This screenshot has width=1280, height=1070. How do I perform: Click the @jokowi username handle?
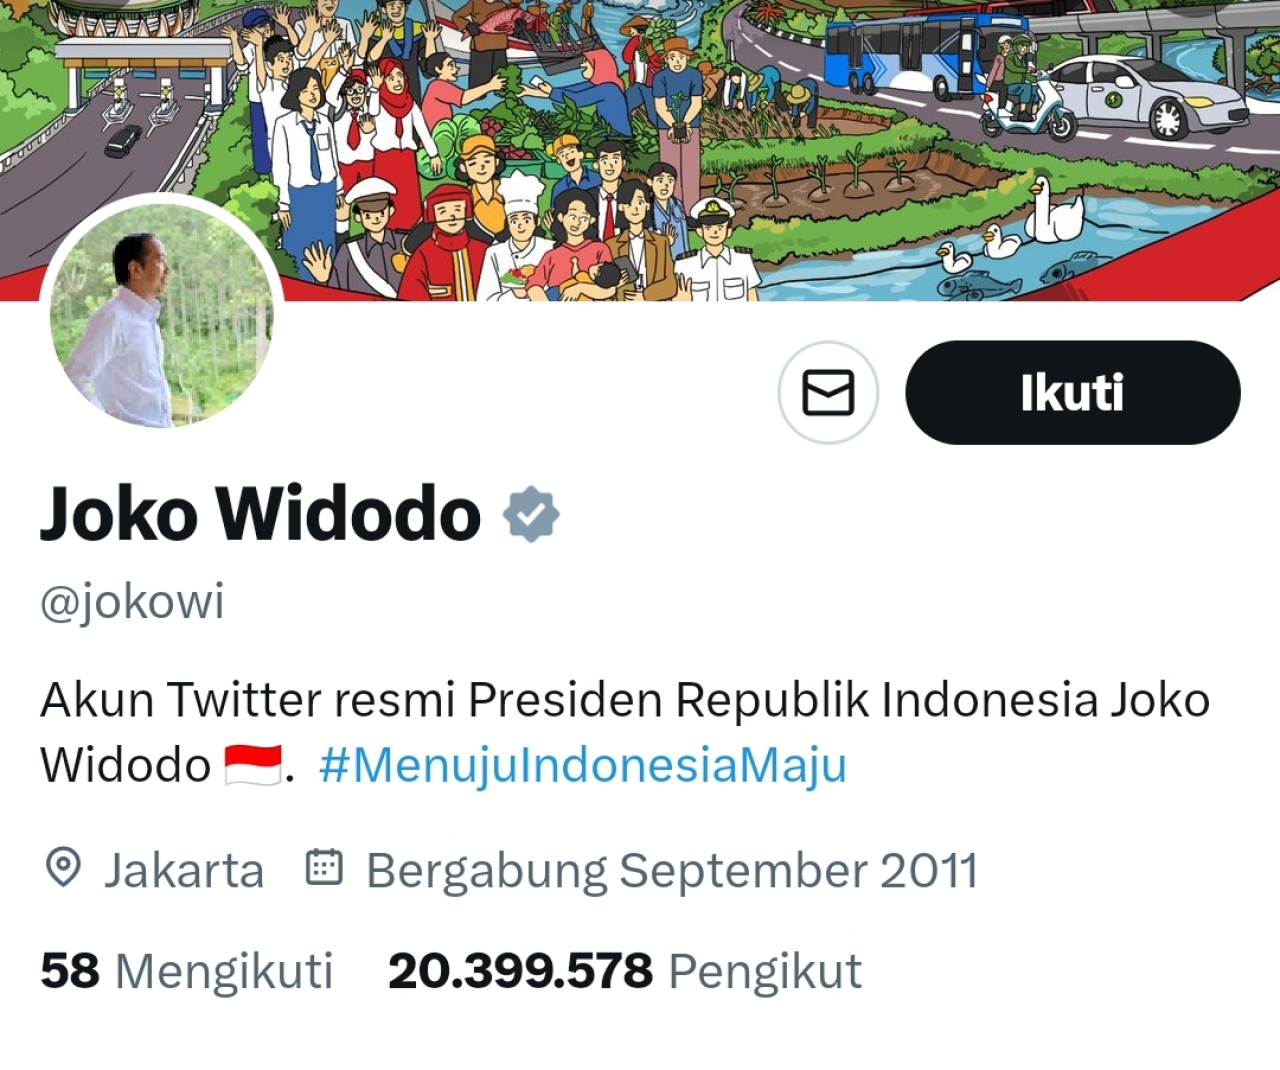(x=132, y=602)
